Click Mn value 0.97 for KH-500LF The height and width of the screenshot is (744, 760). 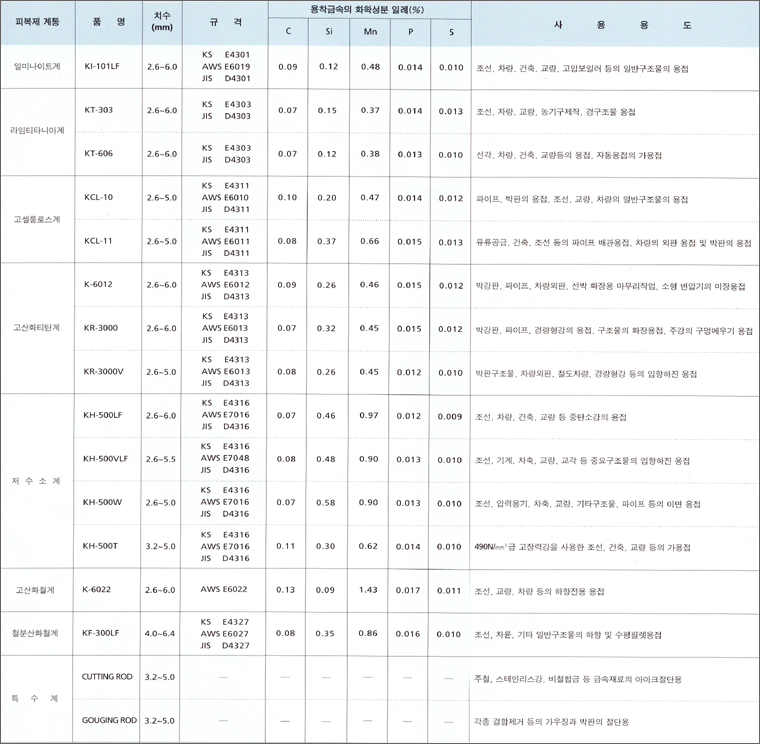click(369, 415)
